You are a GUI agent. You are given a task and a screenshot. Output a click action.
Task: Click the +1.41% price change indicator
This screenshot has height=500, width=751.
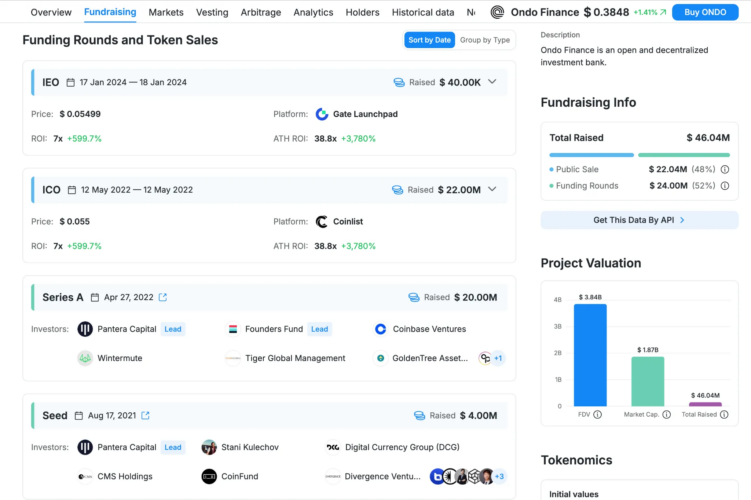click(x=649, y=12)
